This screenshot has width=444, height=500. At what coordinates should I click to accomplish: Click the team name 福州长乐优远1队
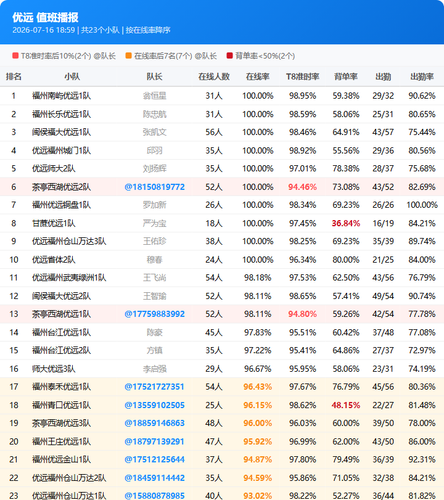point(61,114)
